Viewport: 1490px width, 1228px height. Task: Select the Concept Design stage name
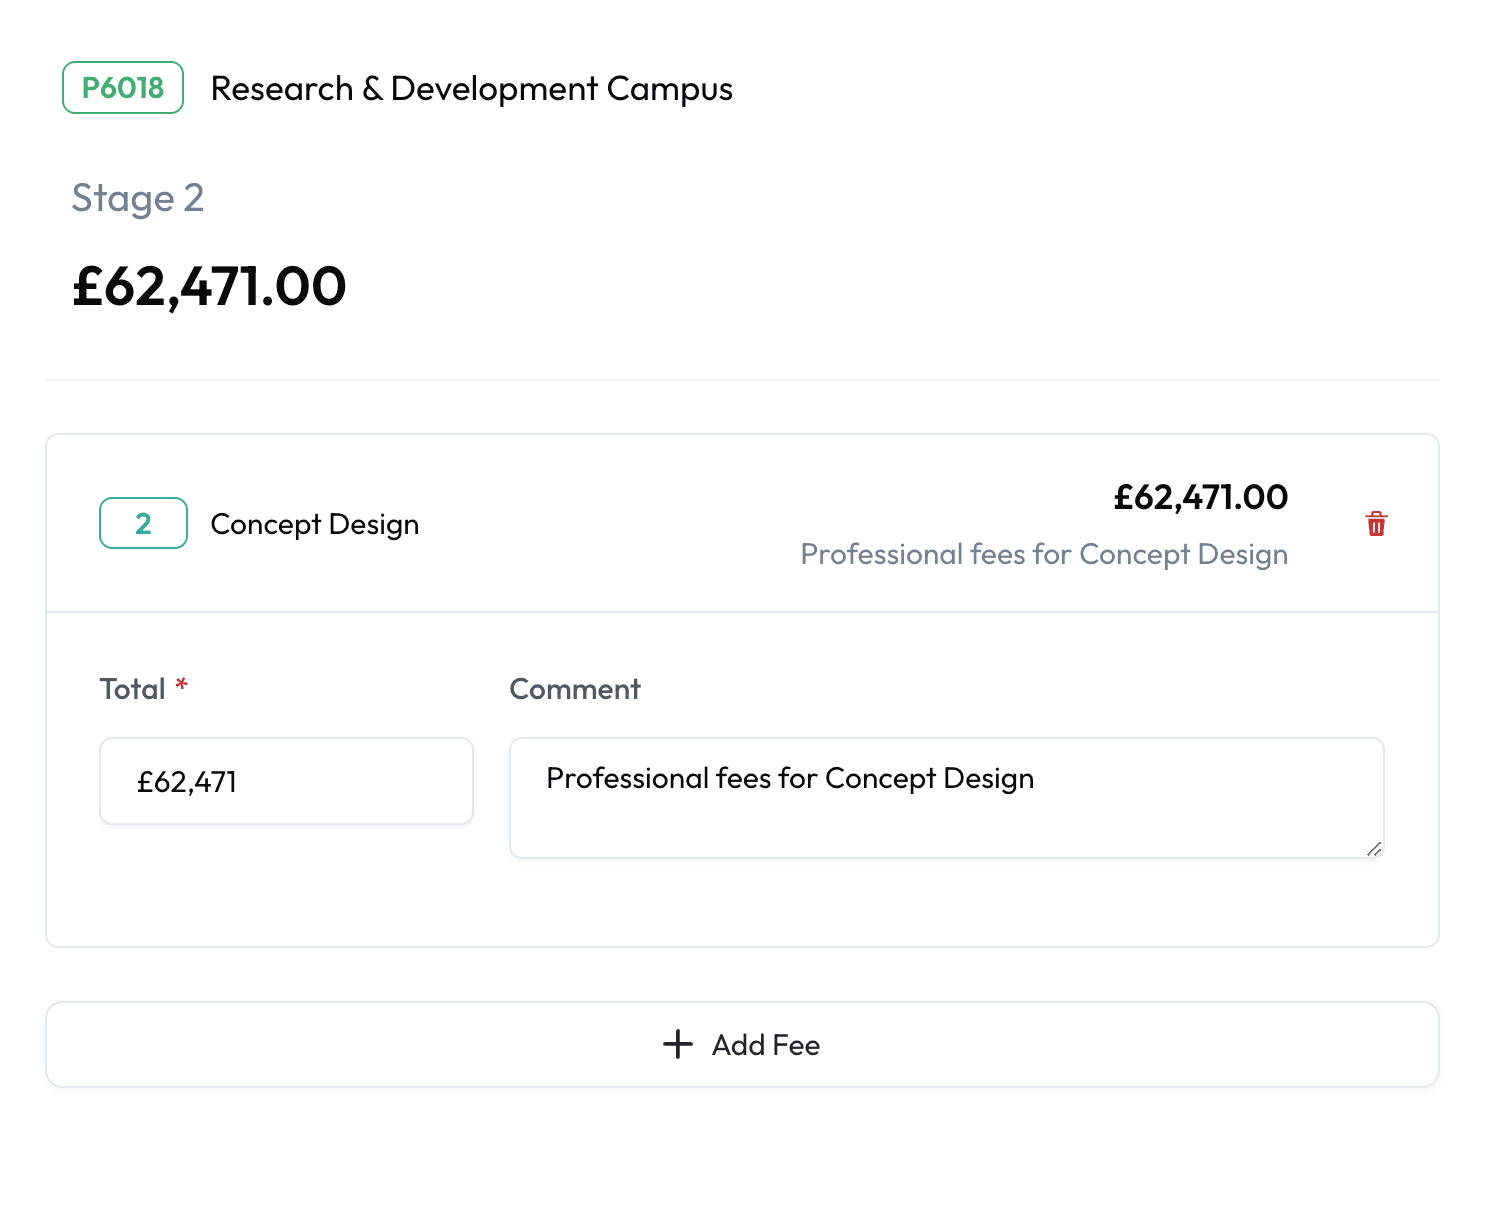point(314,524)
